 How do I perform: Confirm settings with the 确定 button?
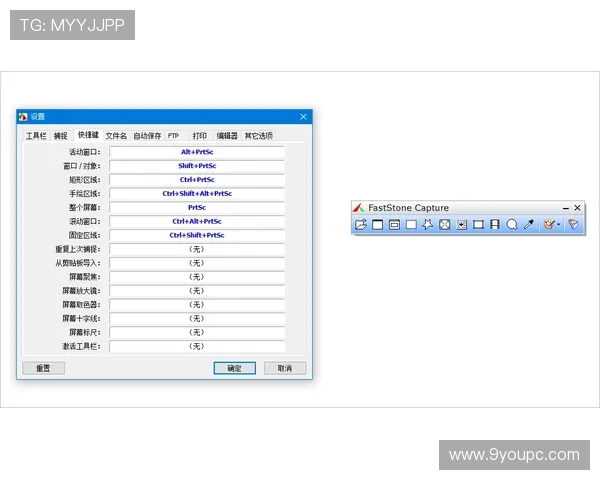click(235, 368)
